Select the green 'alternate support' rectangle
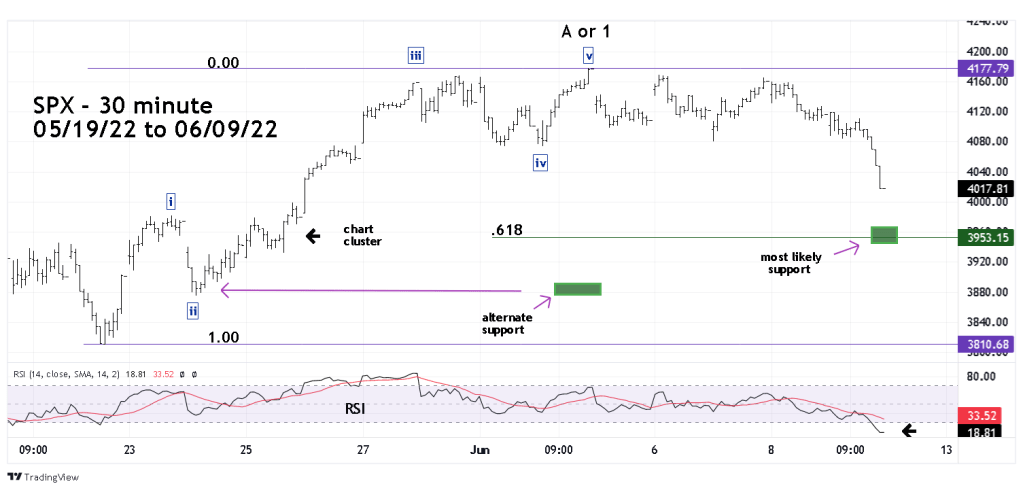This screenshot has width=1023, height=490. (x=577, y=289)
